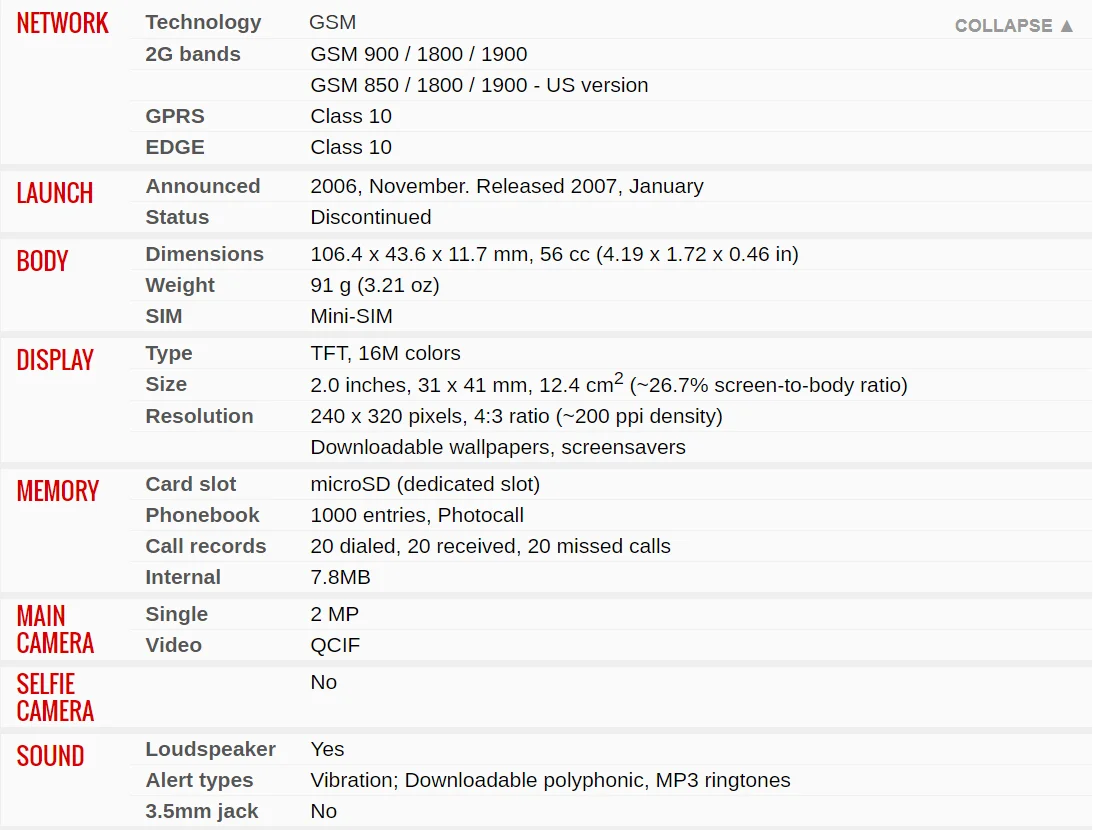Open the Technology spec link
This screenshot has width=1093, height=830.
coord(203,22)
